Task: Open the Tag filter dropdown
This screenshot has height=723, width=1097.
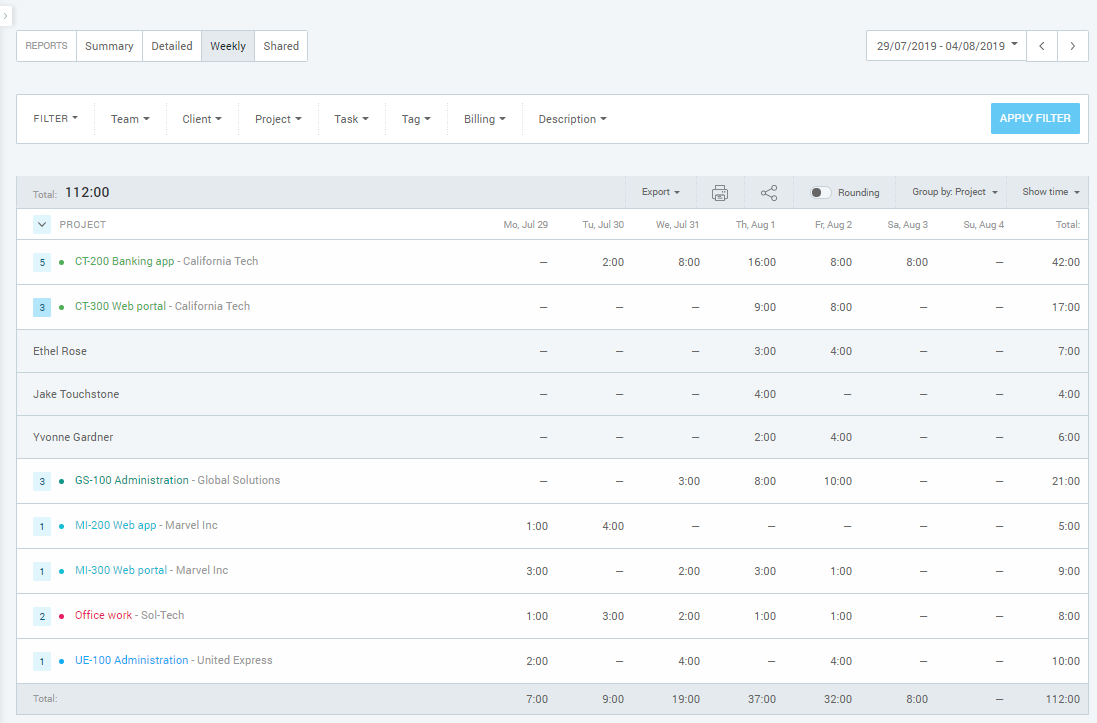Action: [x=416, y=119]
